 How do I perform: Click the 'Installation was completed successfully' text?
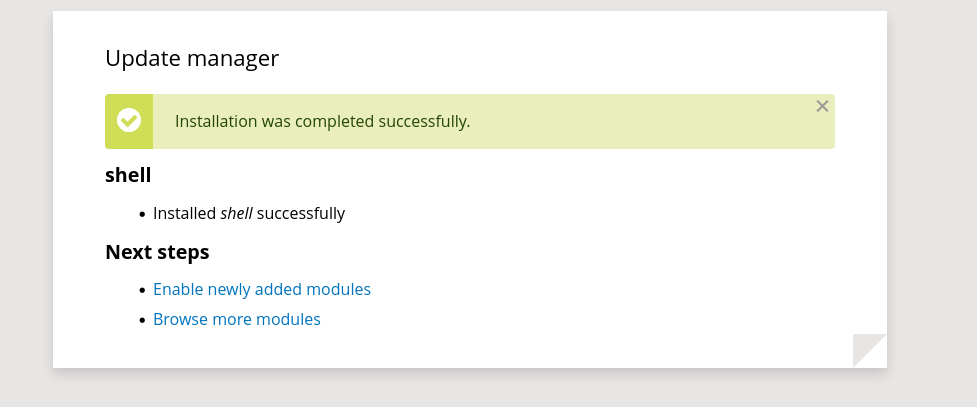click(322, 122)
